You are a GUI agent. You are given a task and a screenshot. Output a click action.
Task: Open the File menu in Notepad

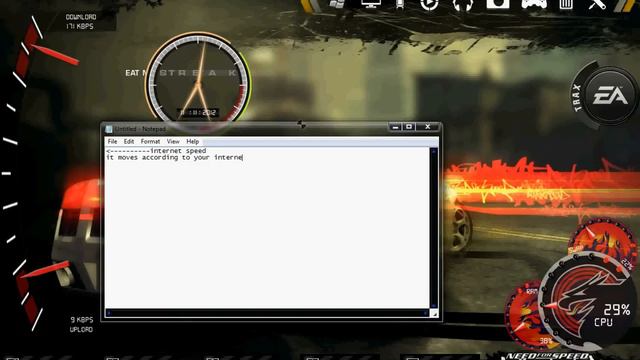112,141
